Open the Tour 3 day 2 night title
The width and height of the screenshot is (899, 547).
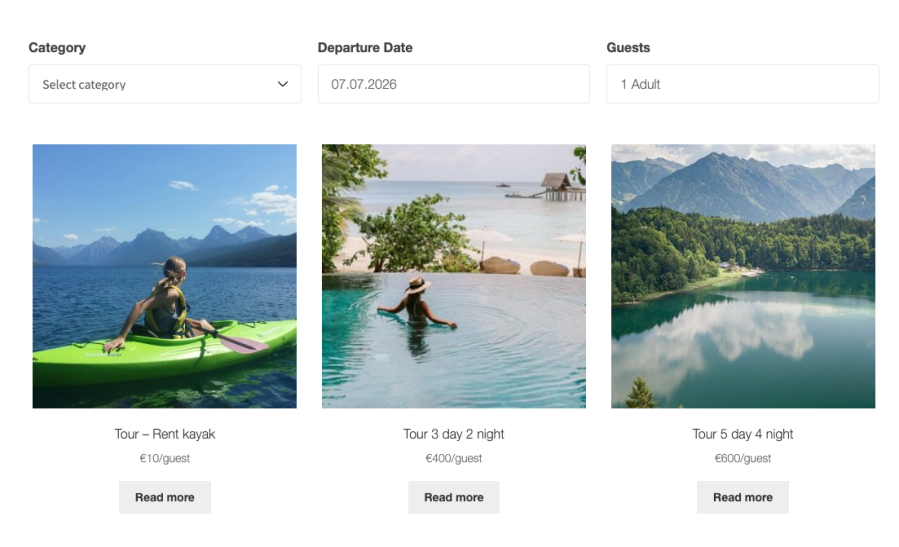[x=454, y=434]
